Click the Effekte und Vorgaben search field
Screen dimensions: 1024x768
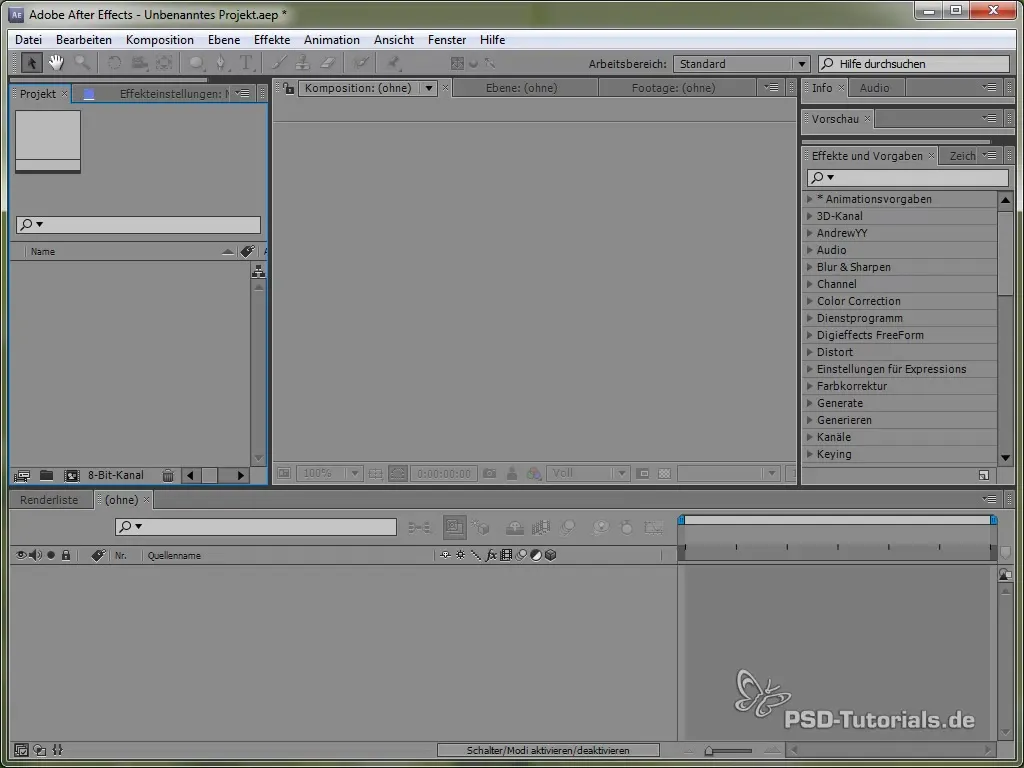908,178
